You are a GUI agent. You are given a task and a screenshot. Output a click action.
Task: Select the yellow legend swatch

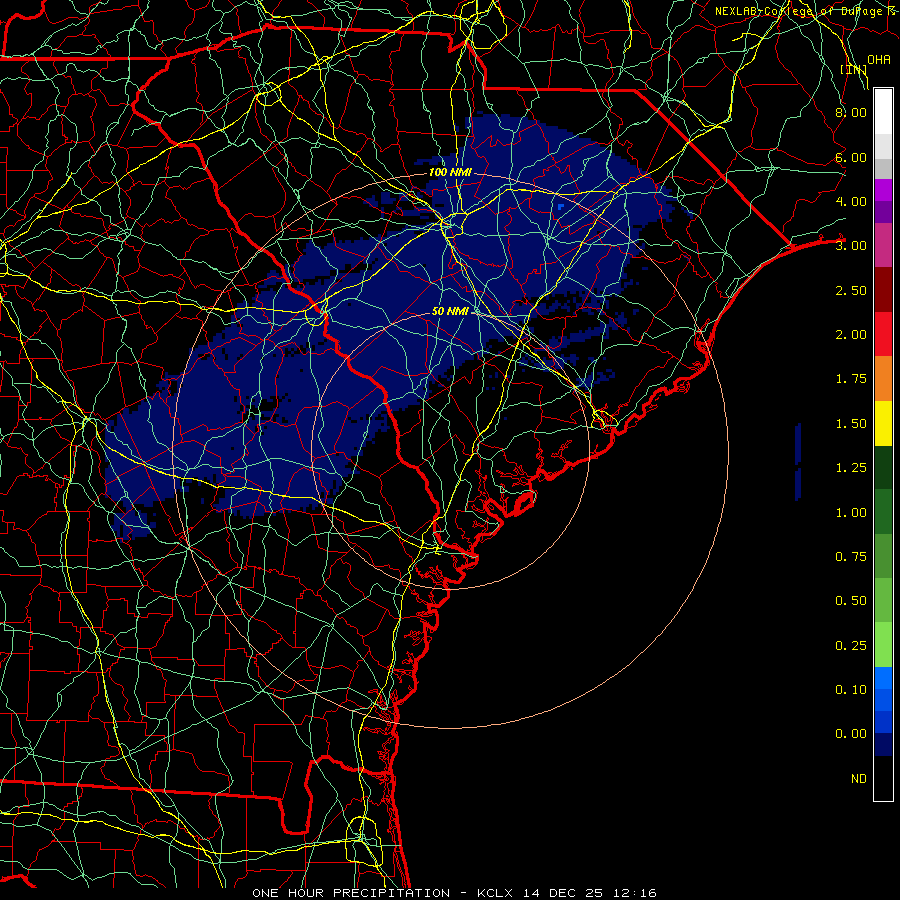[883, 424]
